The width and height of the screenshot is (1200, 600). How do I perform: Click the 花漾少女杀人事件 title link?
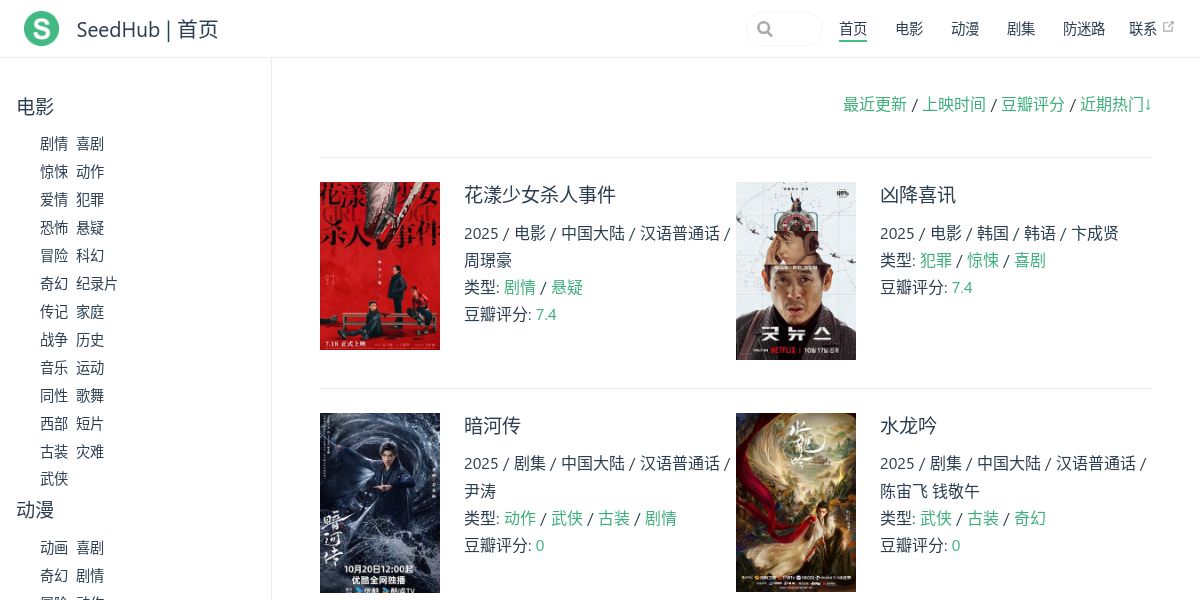tap(540, 195)
